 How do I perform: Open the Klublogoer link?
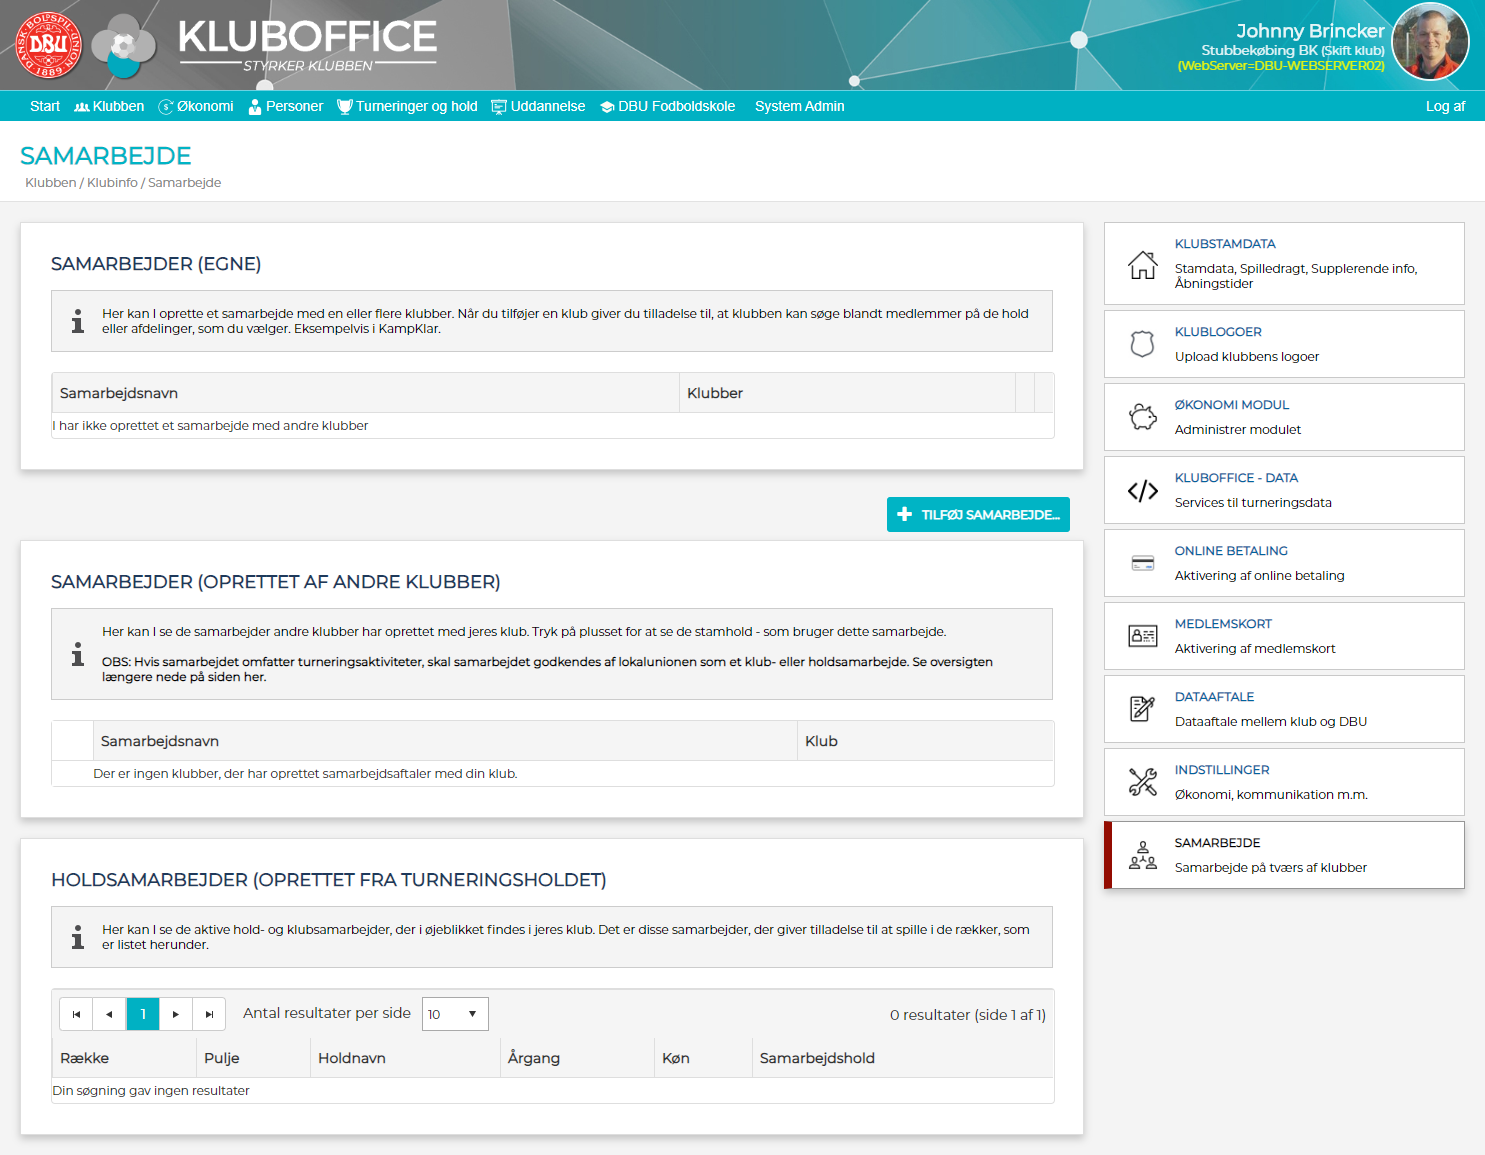tap(1218, 332)
